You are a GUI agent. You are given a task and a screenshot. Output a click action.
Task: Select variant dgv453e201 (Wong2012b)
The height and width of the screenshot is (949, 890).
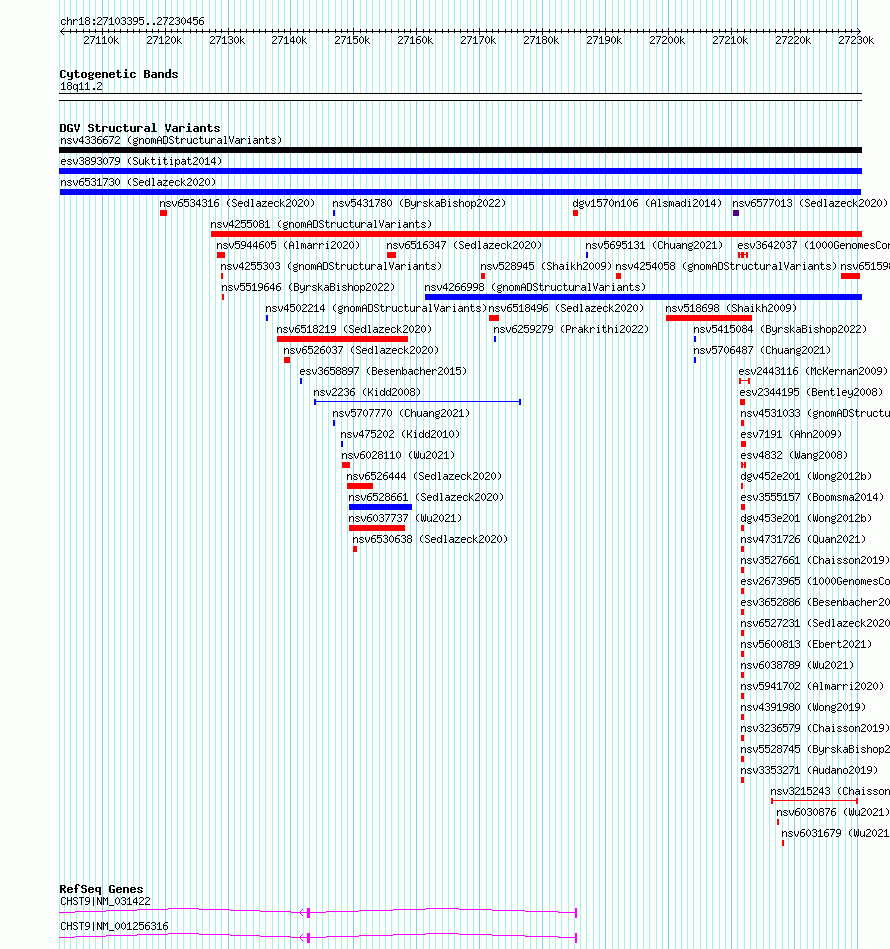pyautogui.click(x=807, y=518)
